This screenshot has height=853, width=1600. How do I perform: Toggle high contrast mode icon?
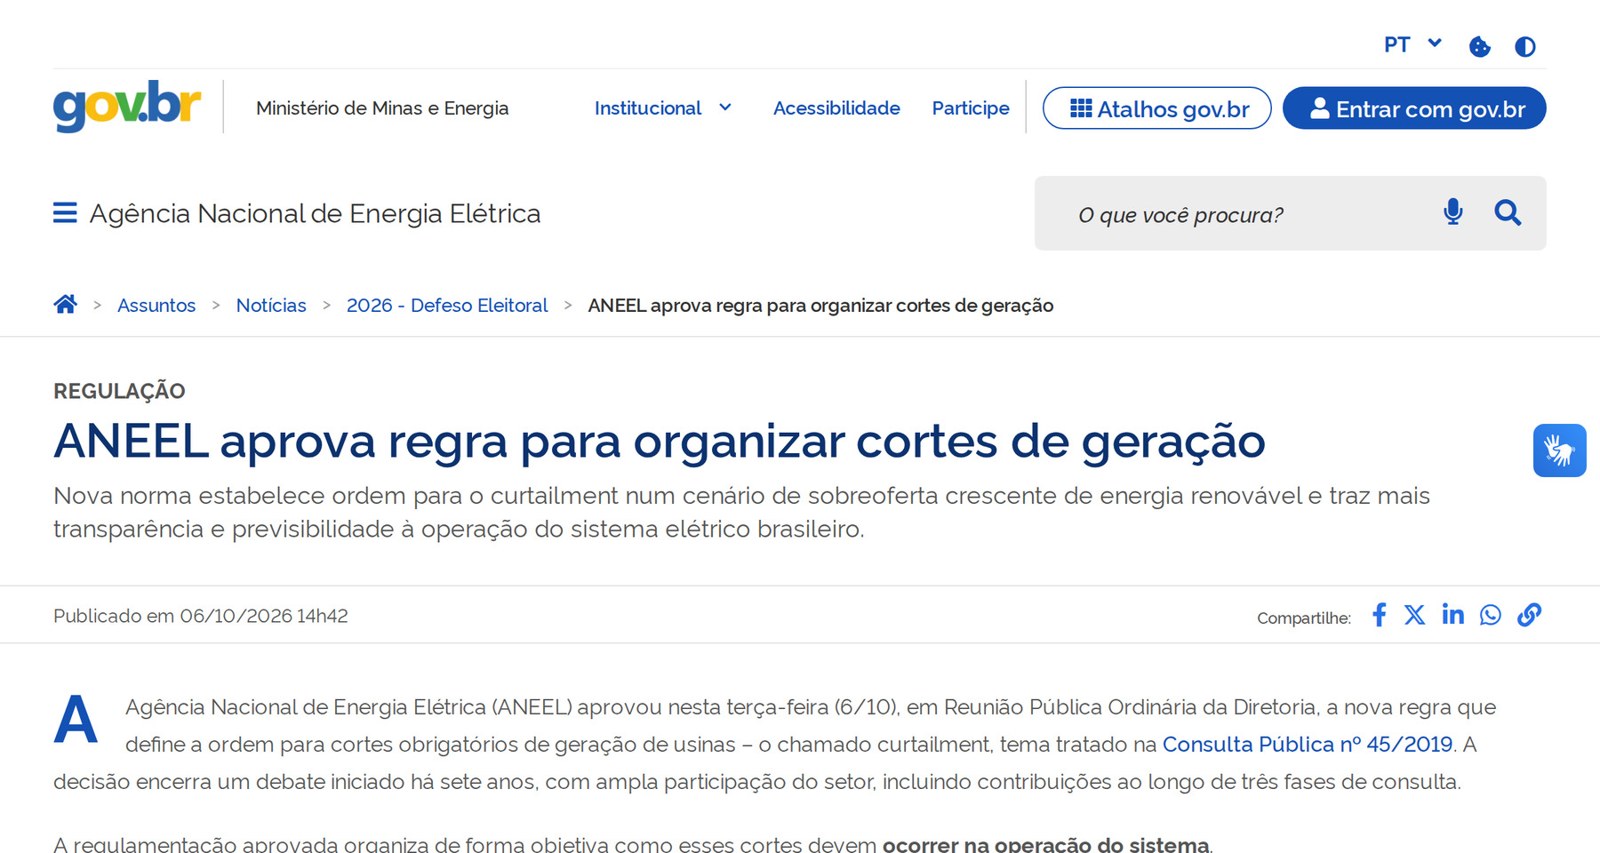click(x=1525, y=46)
